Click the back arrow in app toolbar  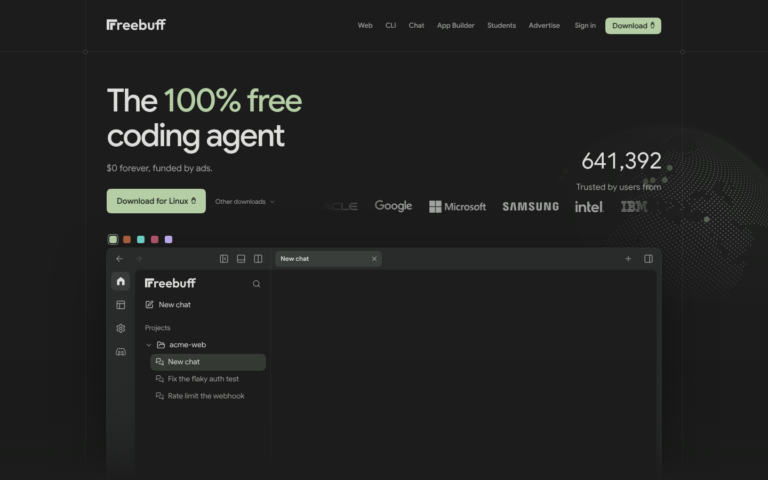(120, 259)
